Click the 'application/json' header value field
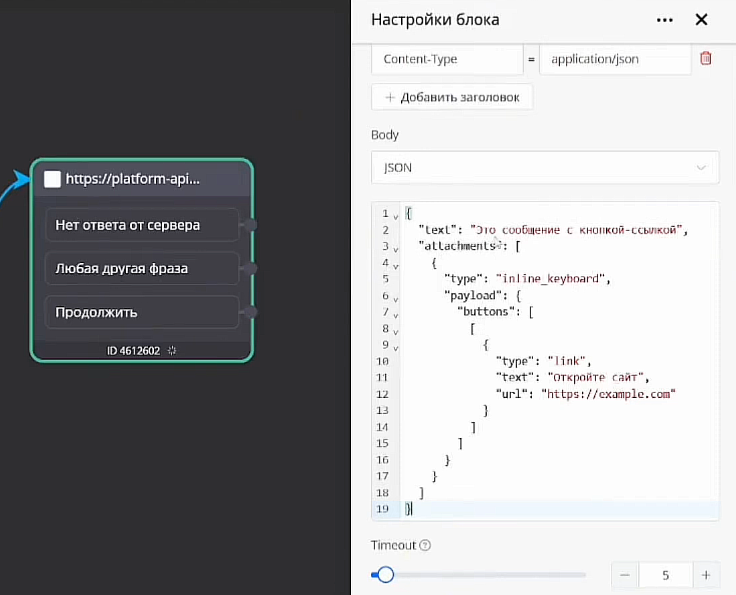 614,59
